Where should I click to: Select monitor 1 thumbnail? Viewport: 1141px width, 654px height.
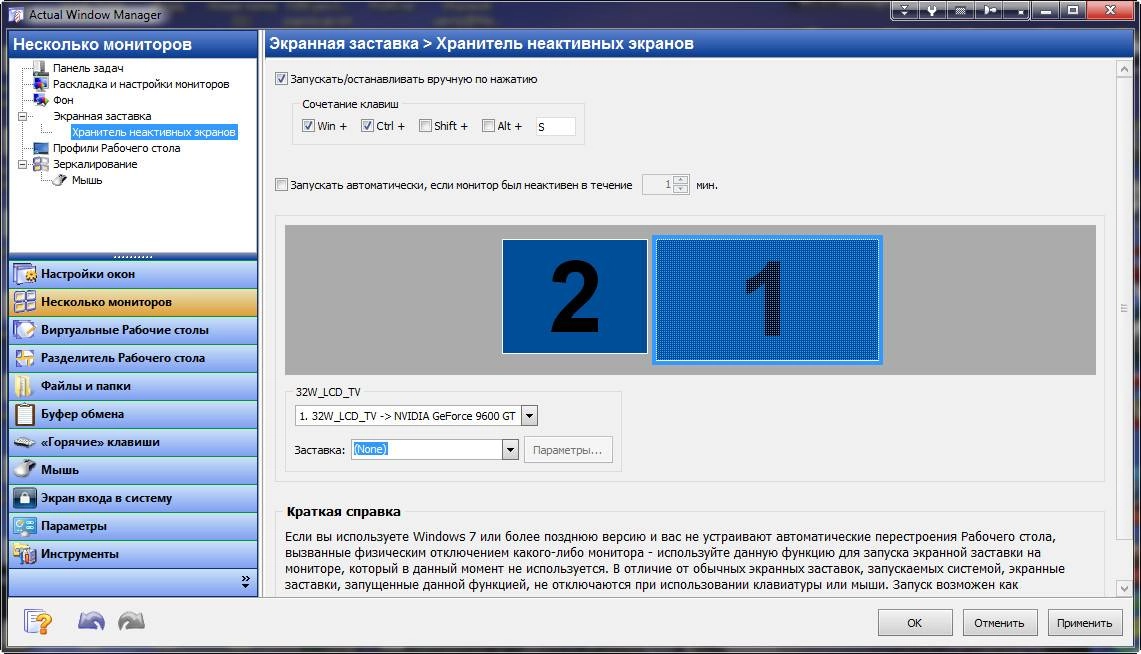(x=768, y=300)
